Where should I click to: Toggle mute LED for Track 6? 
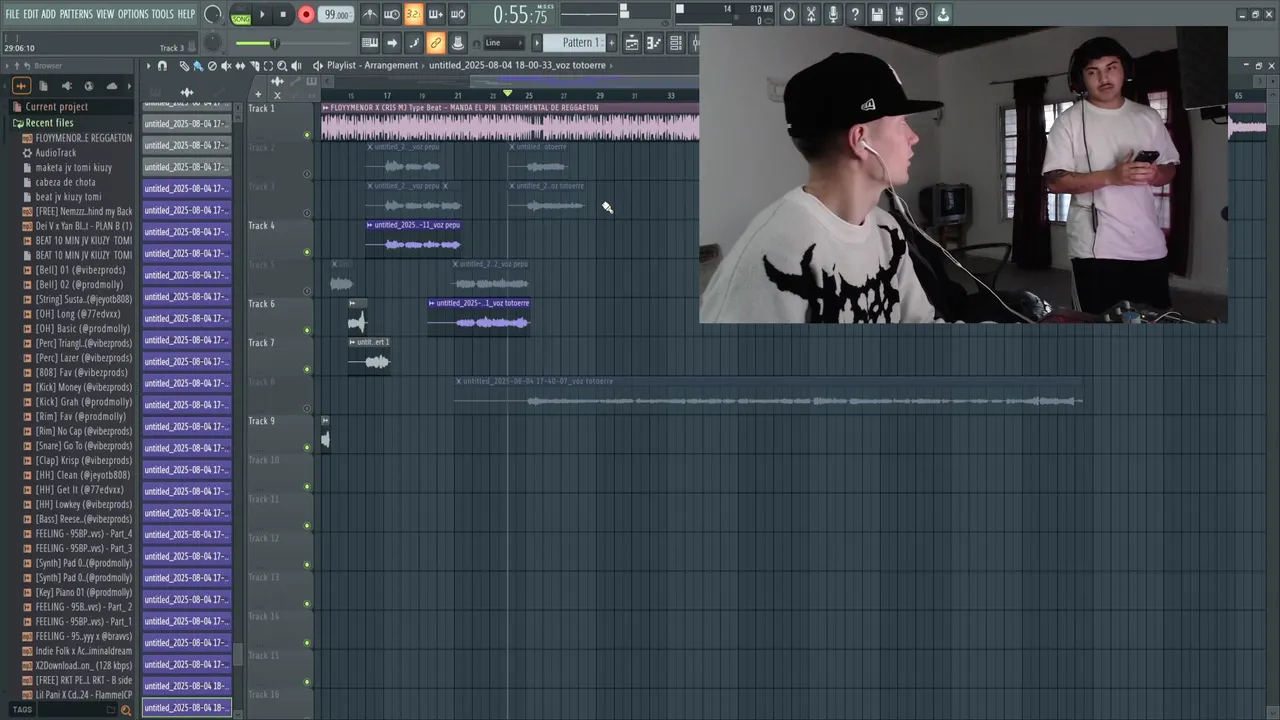click(307, 330)
